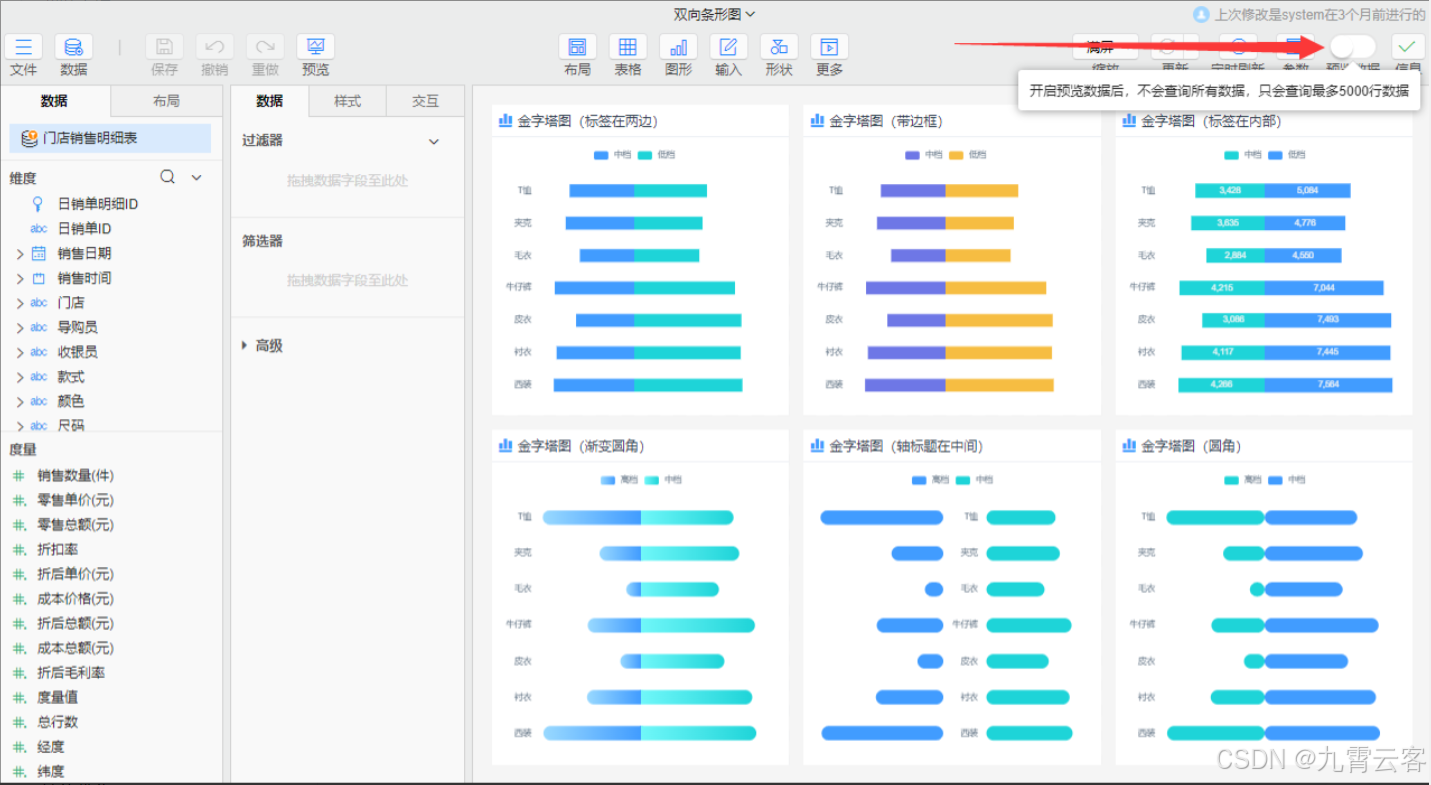This screenshot has height=785, width=1431.
Task: Switch to the 样式 tab
Action: coord(347,101)
